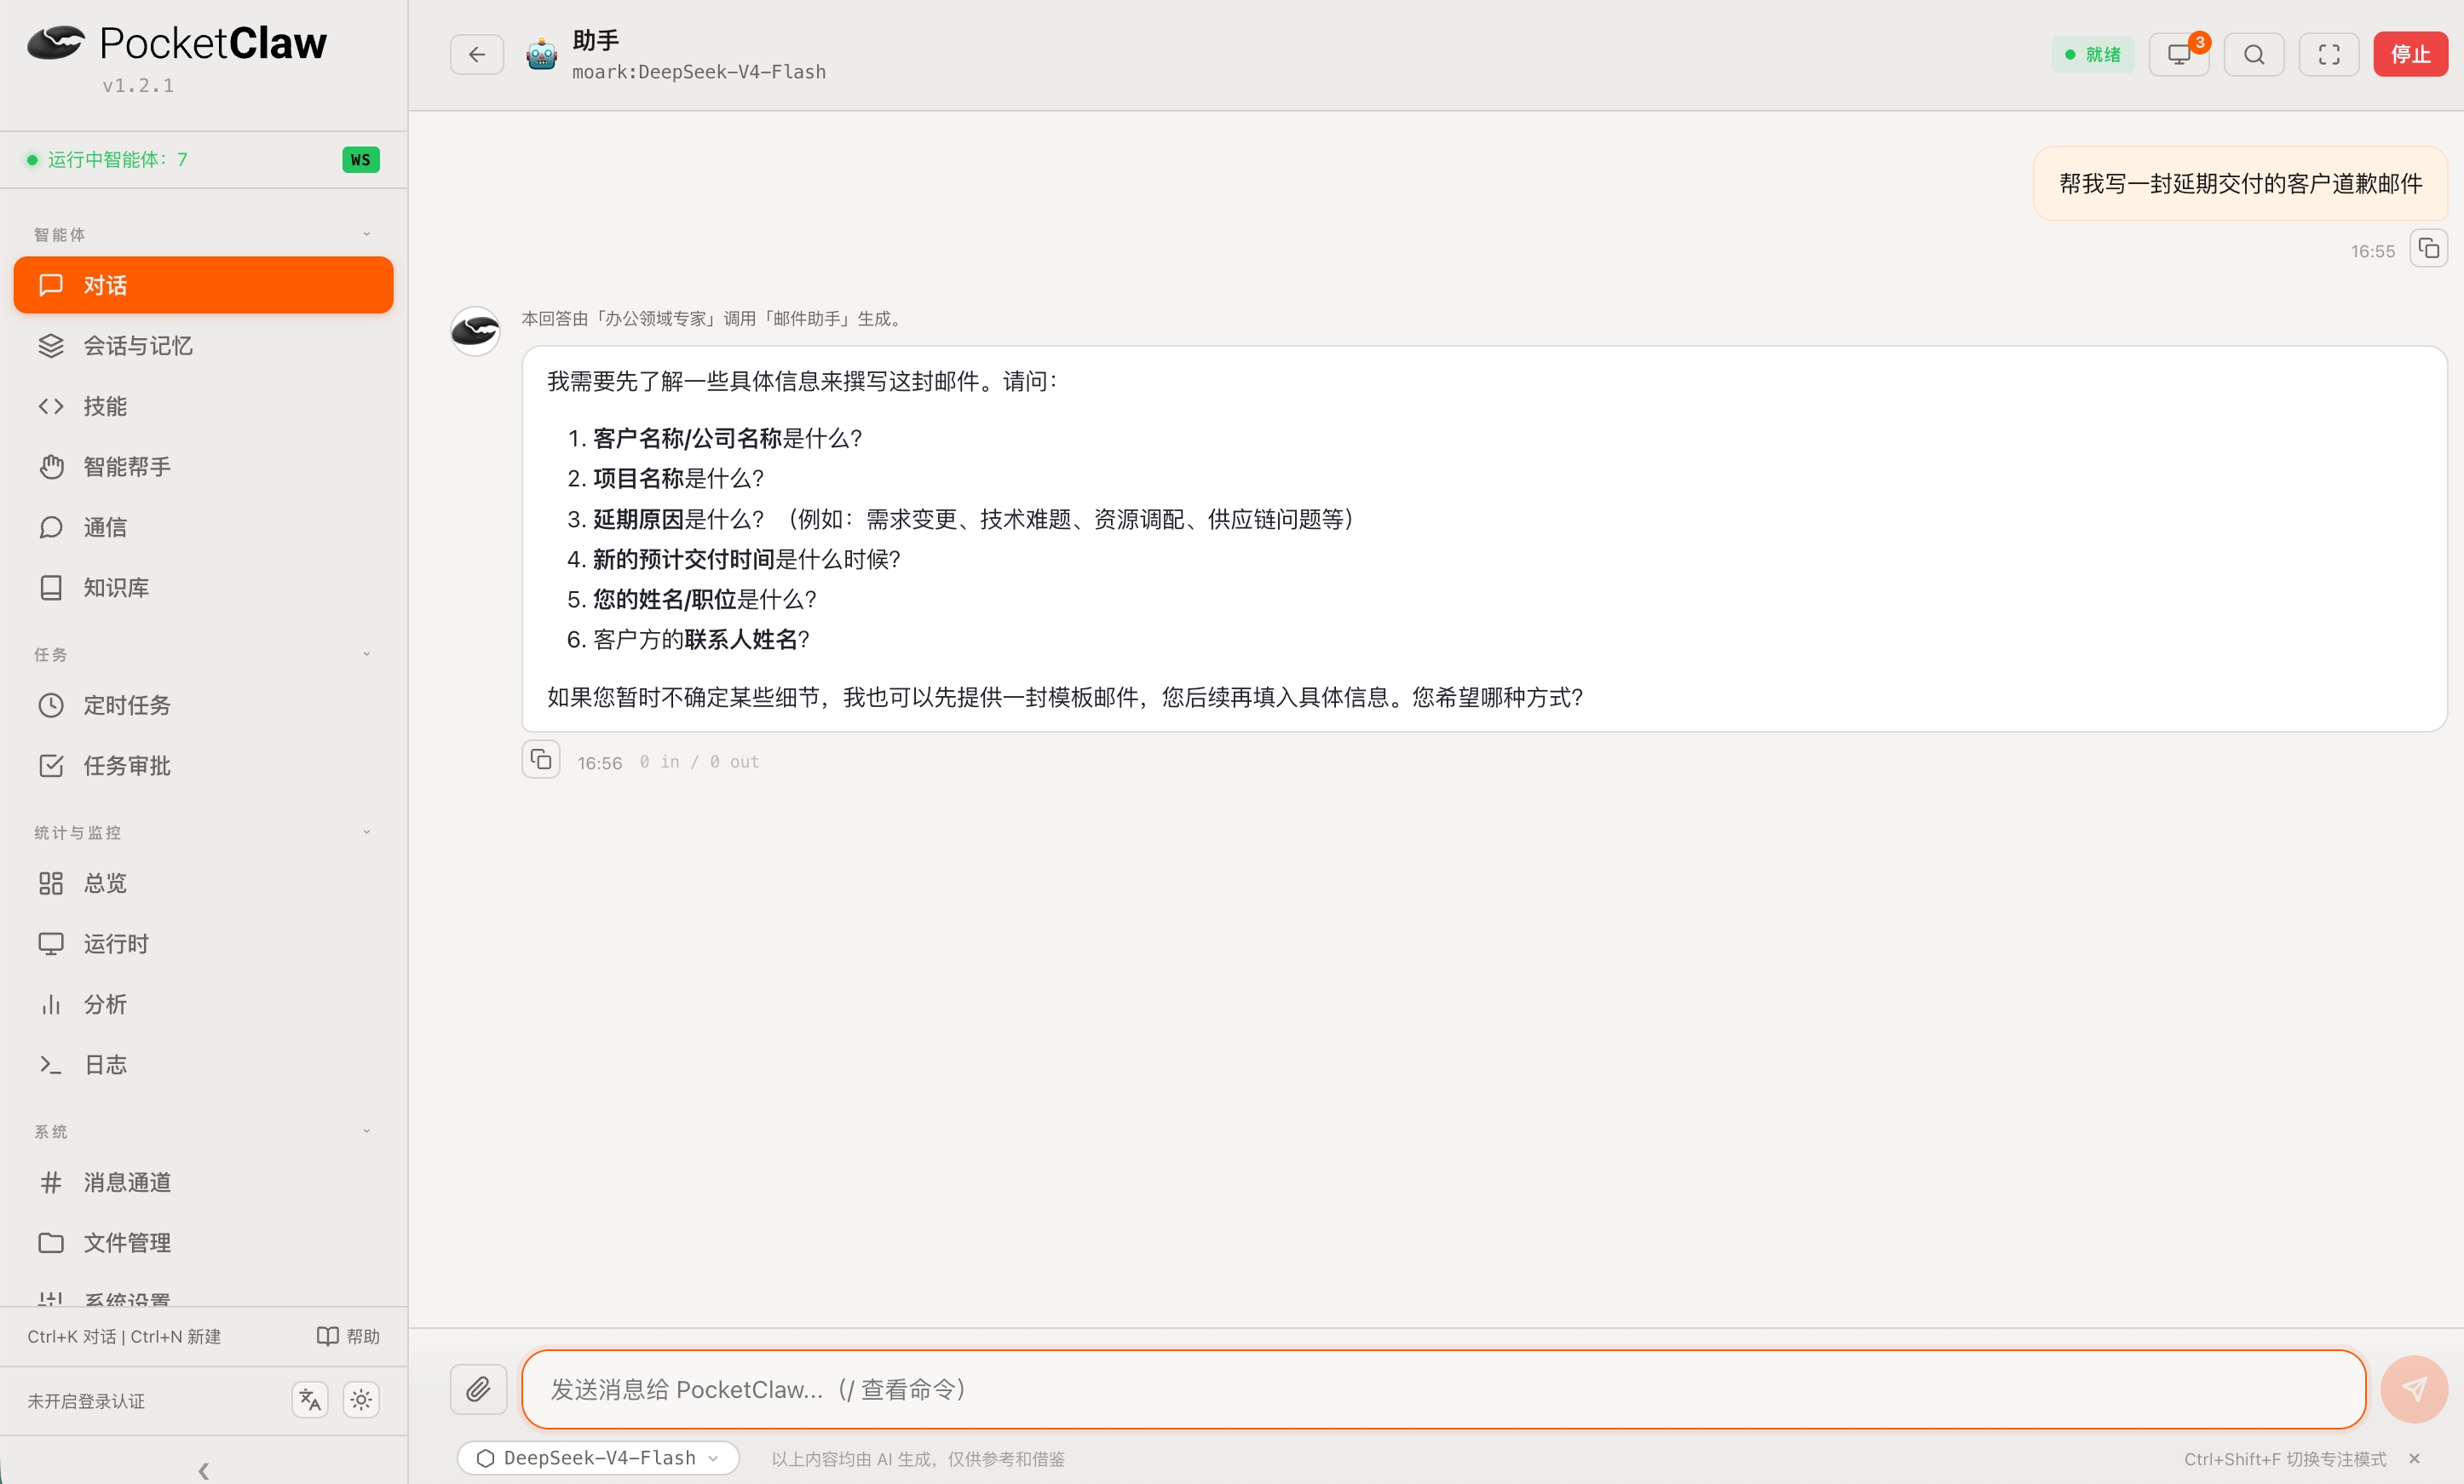
Task: Collapse the 任务 section chevron
Action: coord(366,654)
